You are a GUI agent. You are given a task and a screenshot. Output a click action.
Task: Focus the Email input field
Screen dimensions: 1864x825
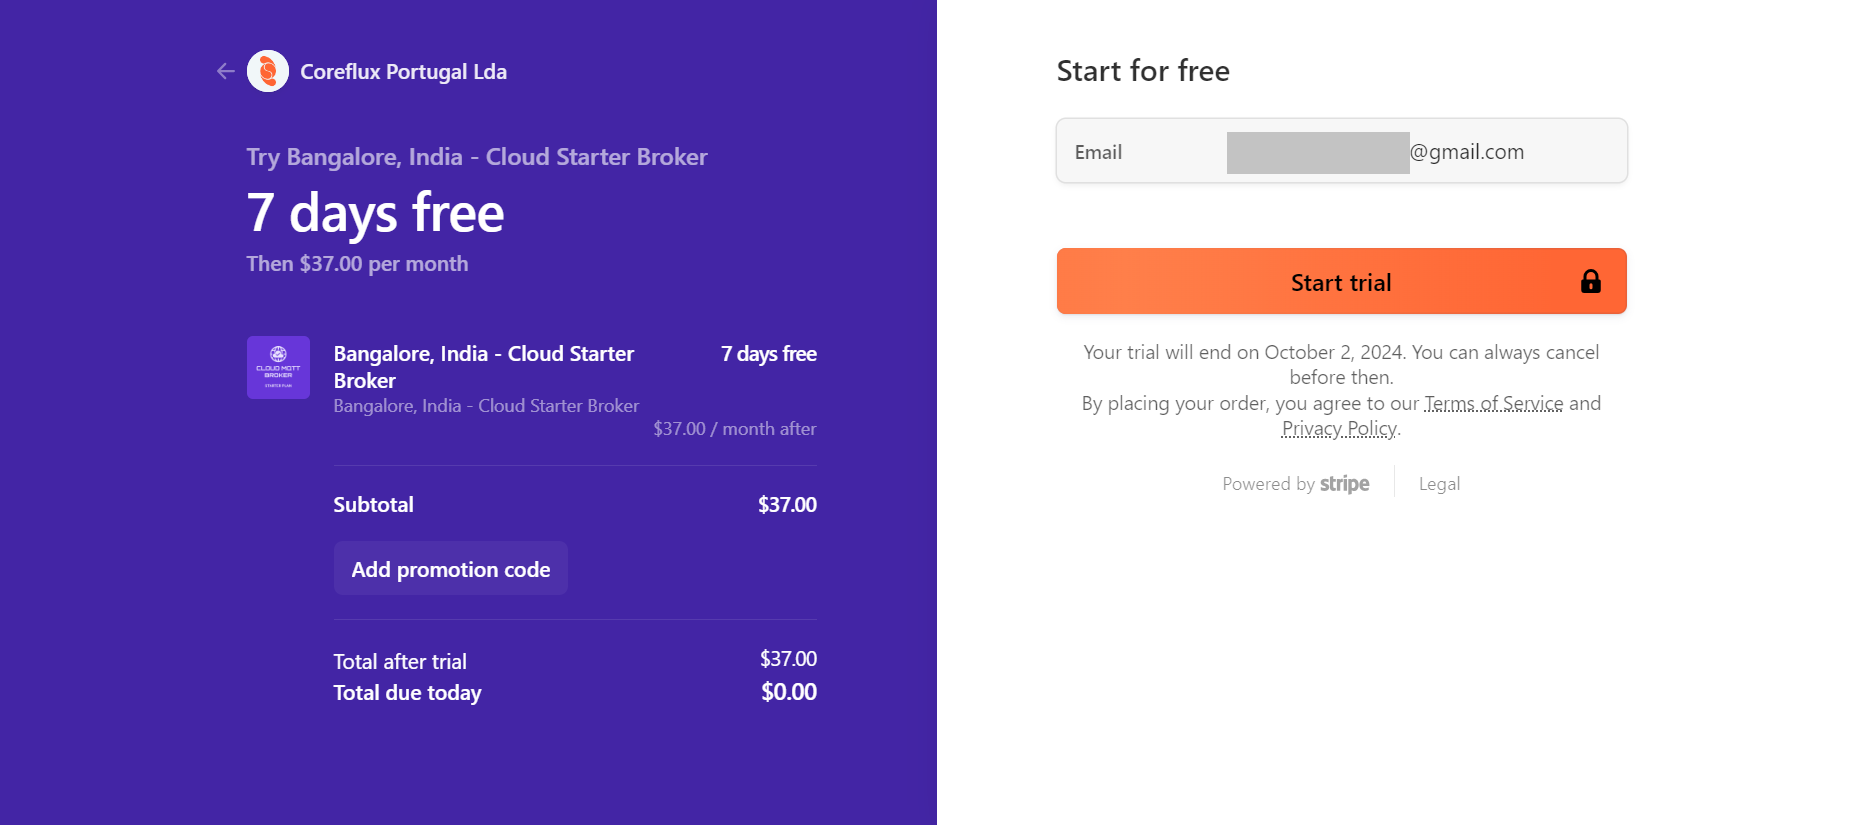[1341, 151]
